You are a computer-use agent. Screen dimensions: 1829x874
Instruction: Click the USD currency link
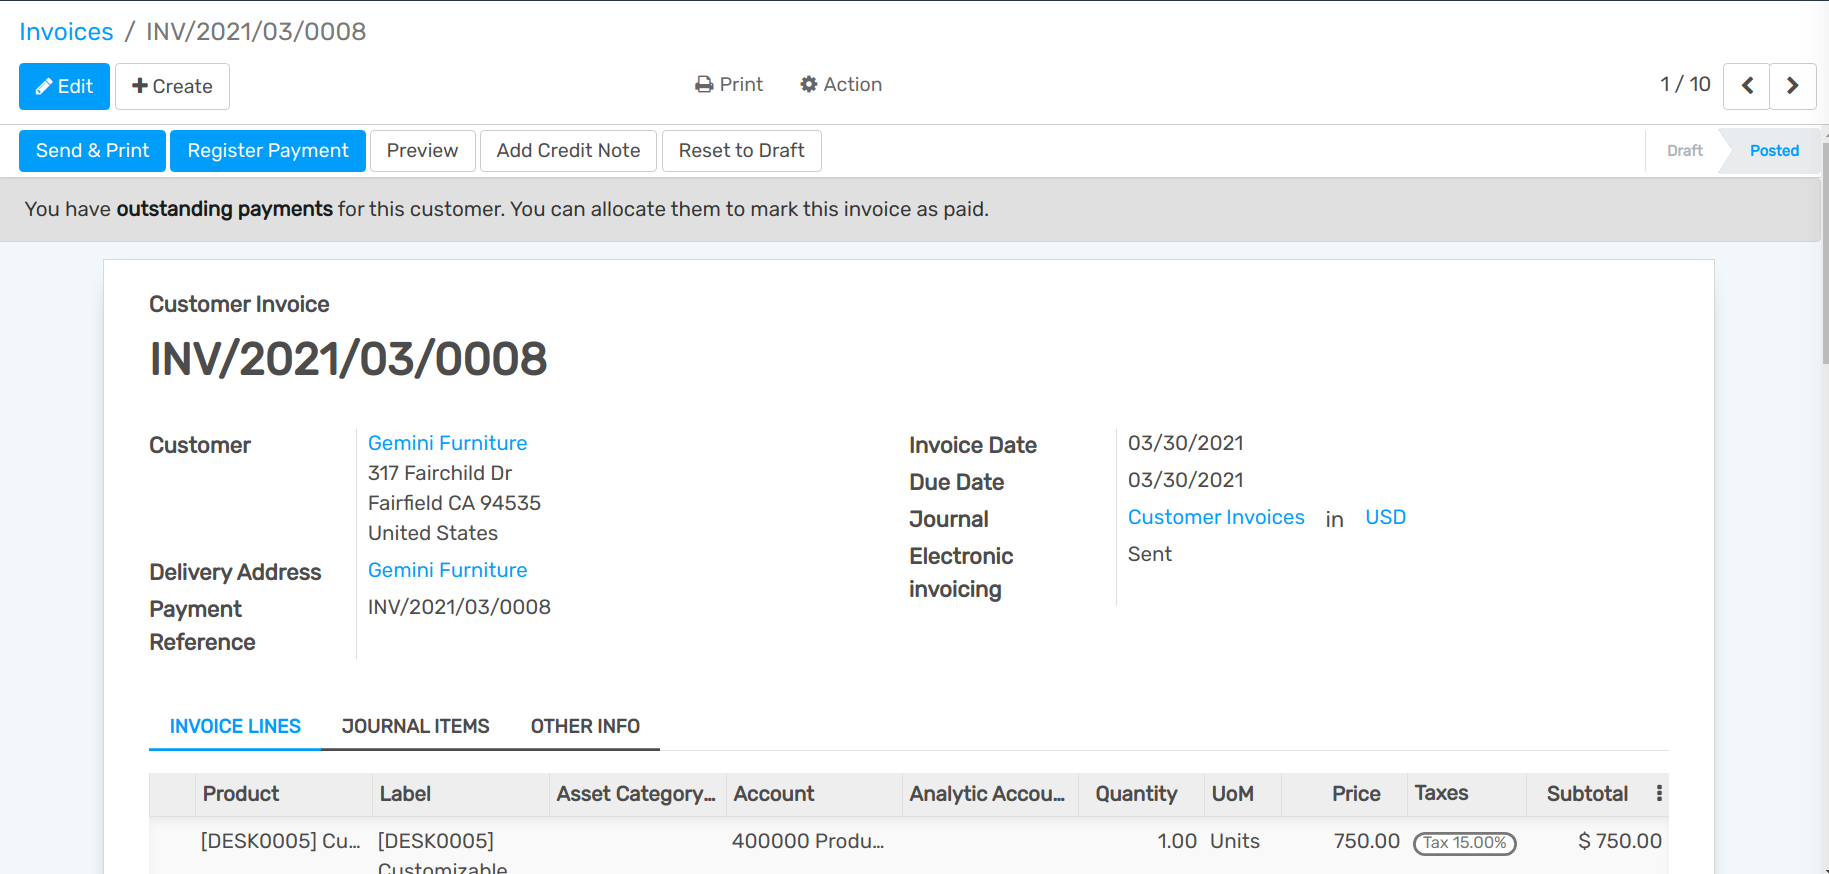click(1385, 517)
